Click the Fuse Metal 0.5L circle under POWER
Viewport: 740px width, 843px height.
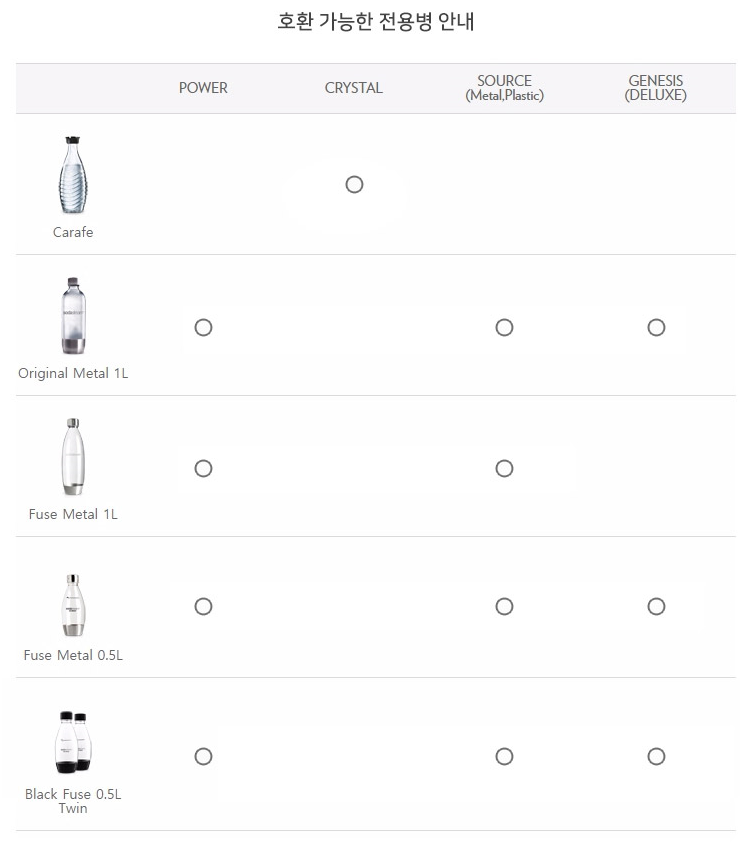(x=203, y=607)
